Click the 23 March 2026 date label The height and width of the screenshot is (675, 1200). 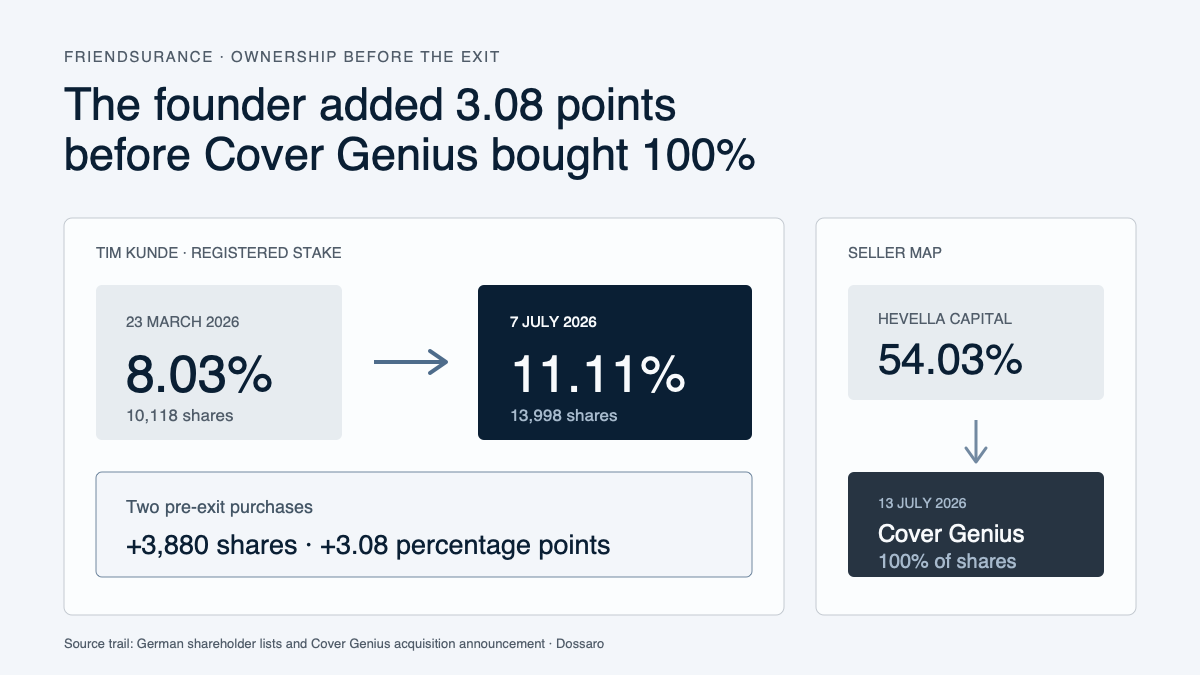tap(183, 322)
